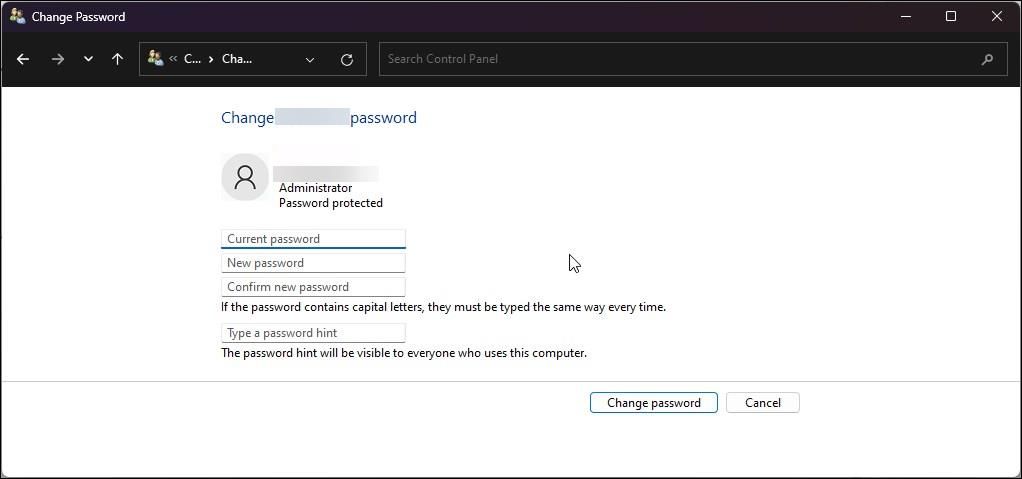This screenshot has height=479, width=1022.
Task: Click the search magnifier icon
Action: tap(987, 59)
